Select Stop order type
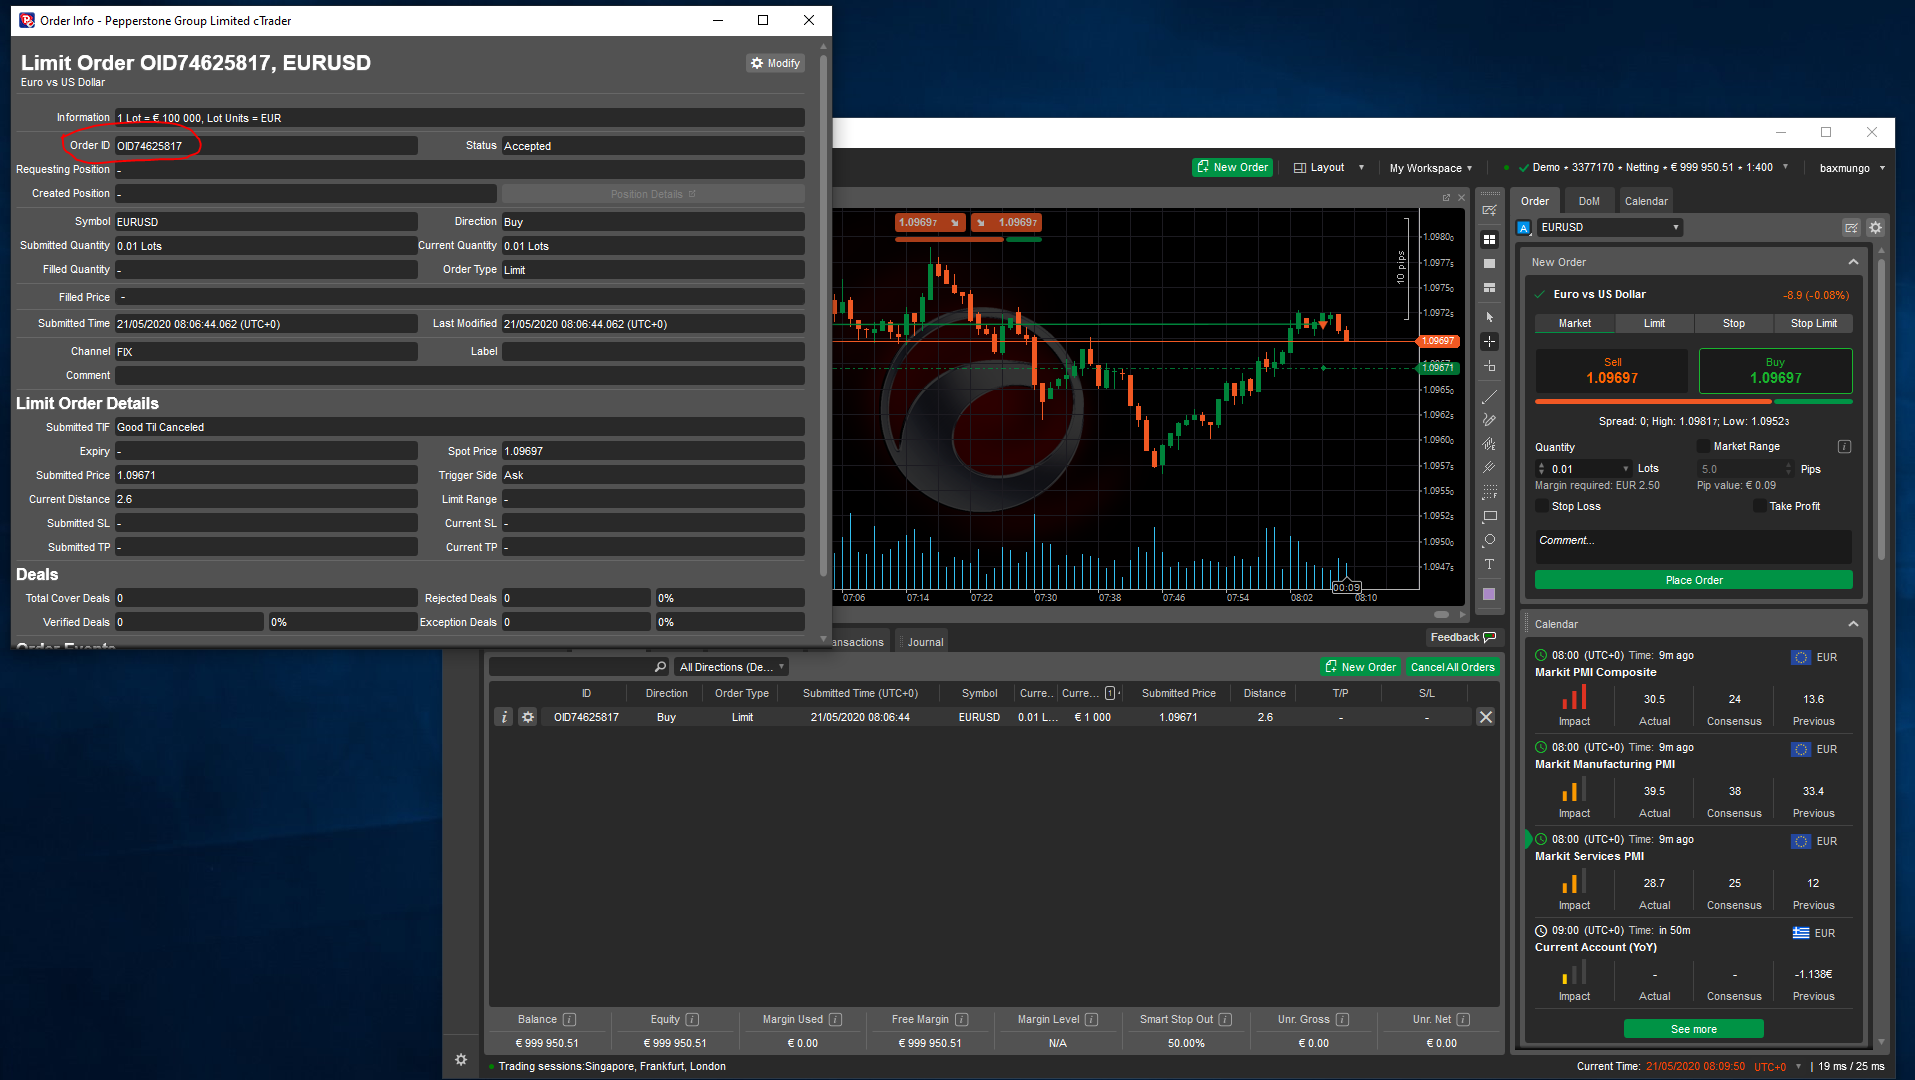 pyautogui.click(x=1734, y=324)
